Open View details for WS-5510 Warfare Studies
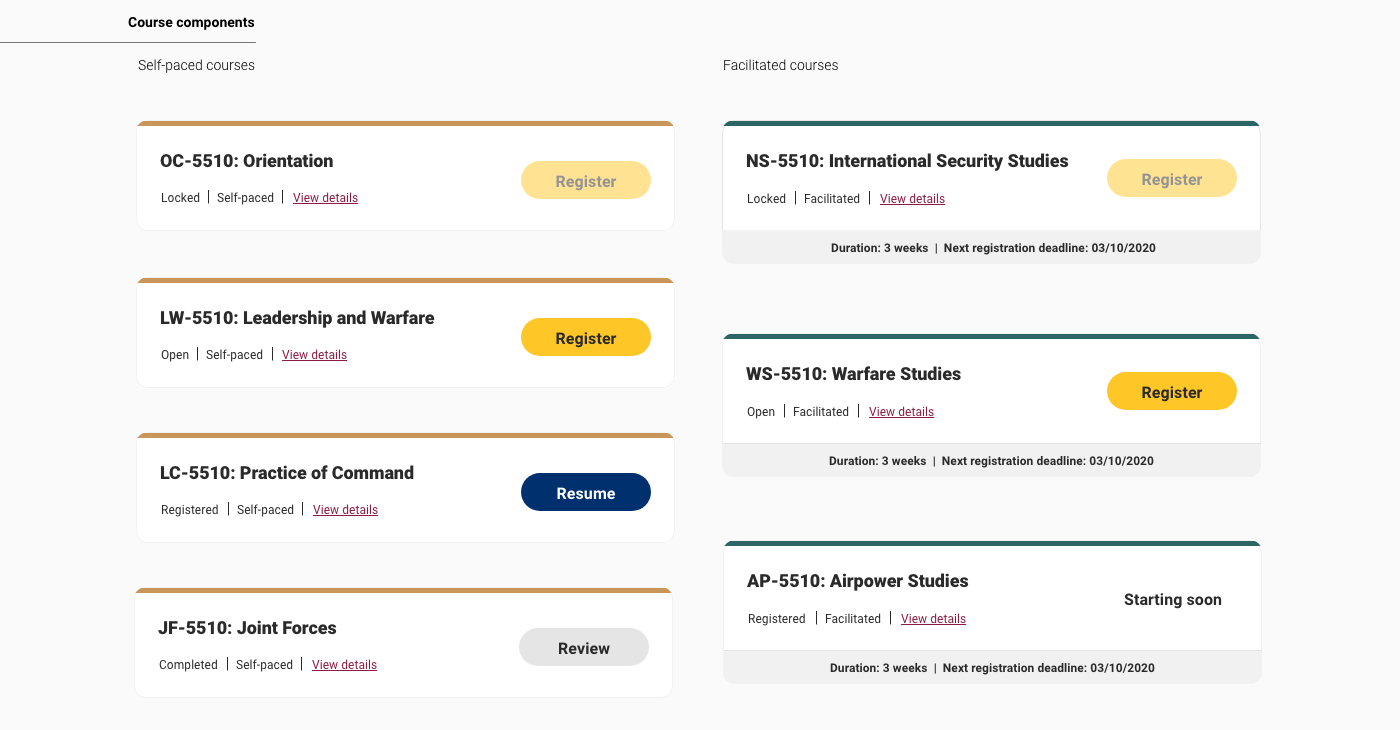Image resolution: width=1400 pixels, height=730 pixels. [901, 412]
